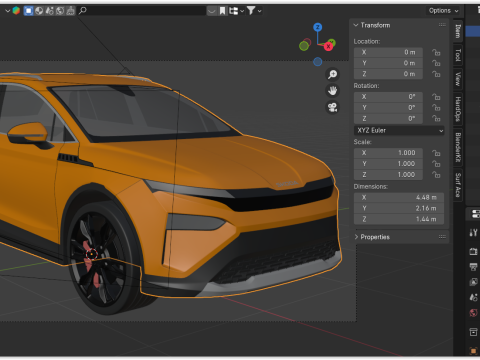Lock the Location Z value
The width and height of the screenshot is (480, 360).
pos(436,74)
